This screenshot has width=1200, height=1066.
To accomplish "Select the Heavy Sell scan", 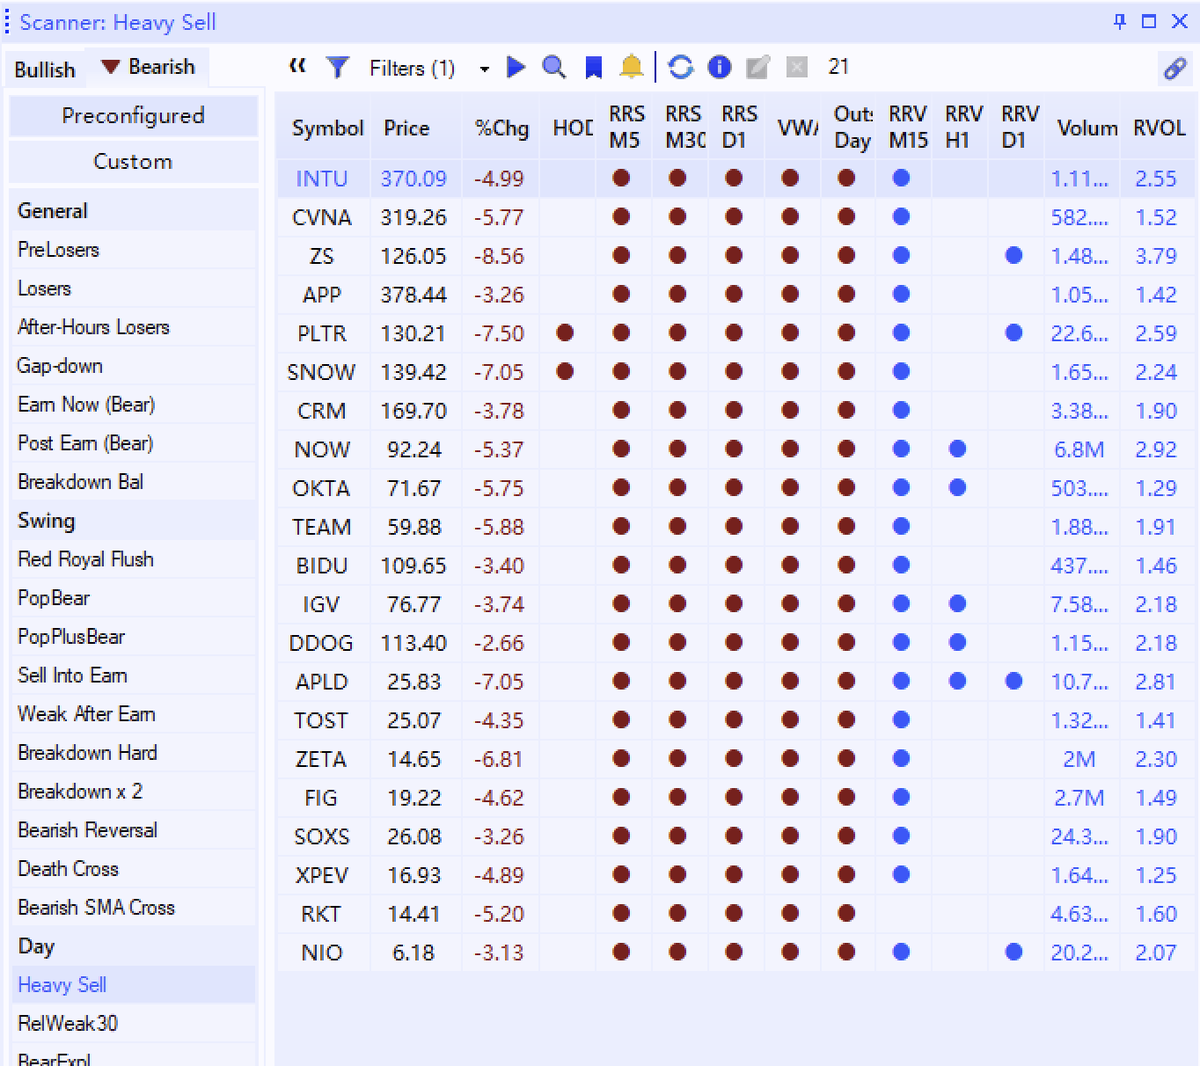I will [x=133, y=985].
